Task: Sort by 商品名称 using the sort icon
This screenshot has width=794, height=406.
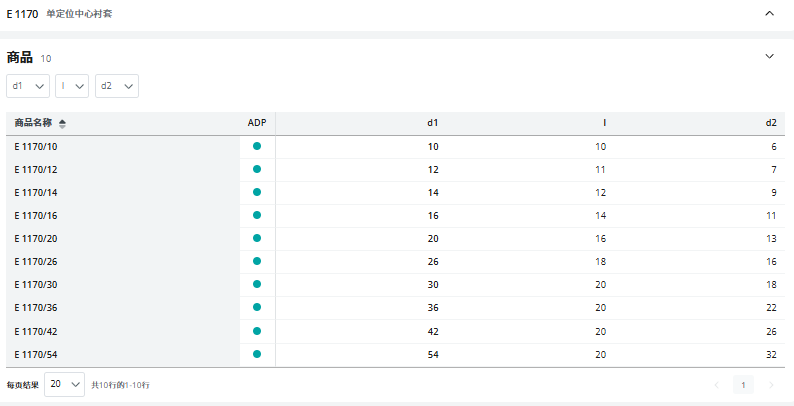Action: [63, 123]
